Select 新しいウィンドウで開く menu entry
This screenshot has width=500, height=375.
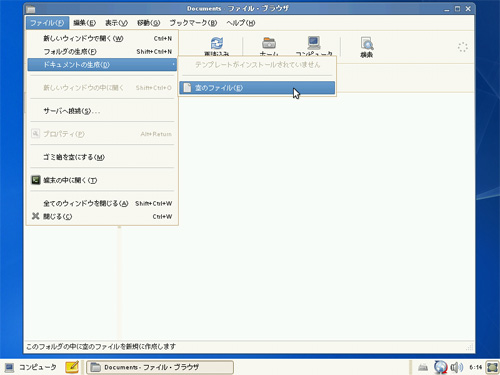(102, 38)
